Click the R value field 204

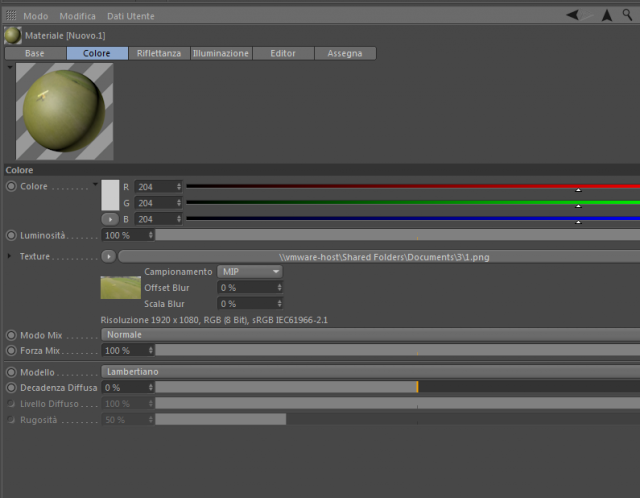(158, 187)
